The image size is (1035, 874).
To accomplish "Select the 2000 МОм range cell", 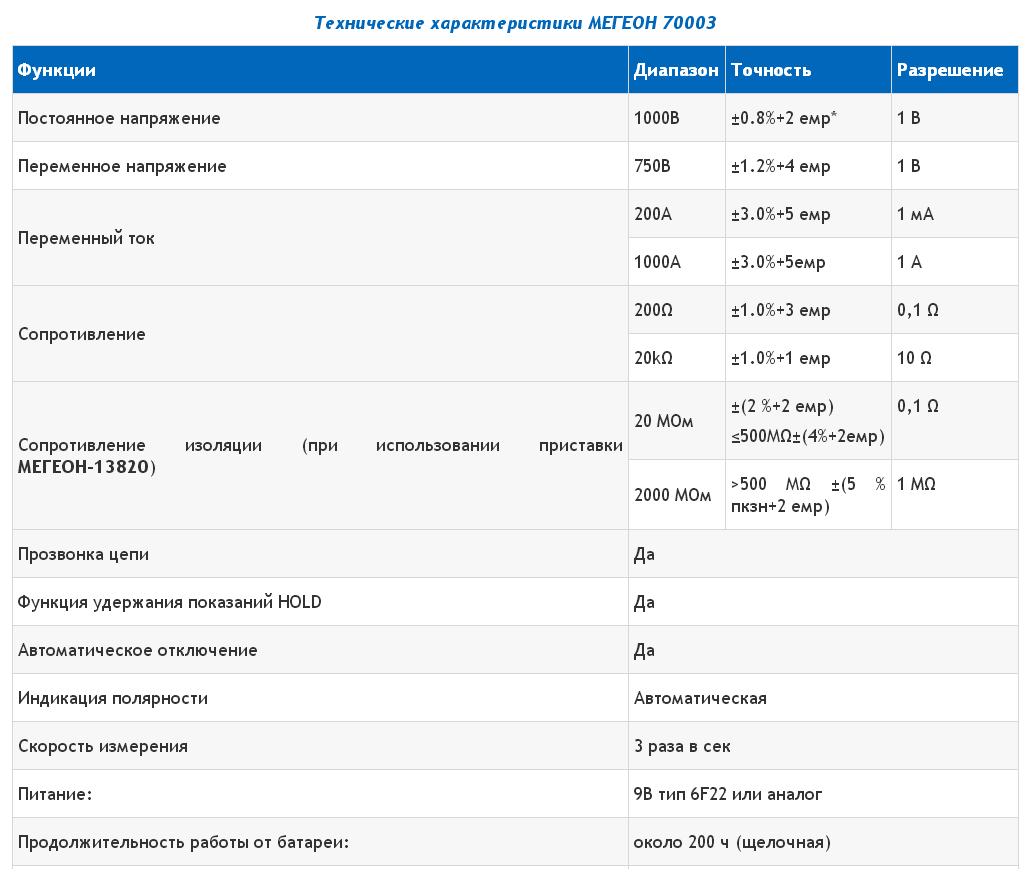I will [672, 495].
